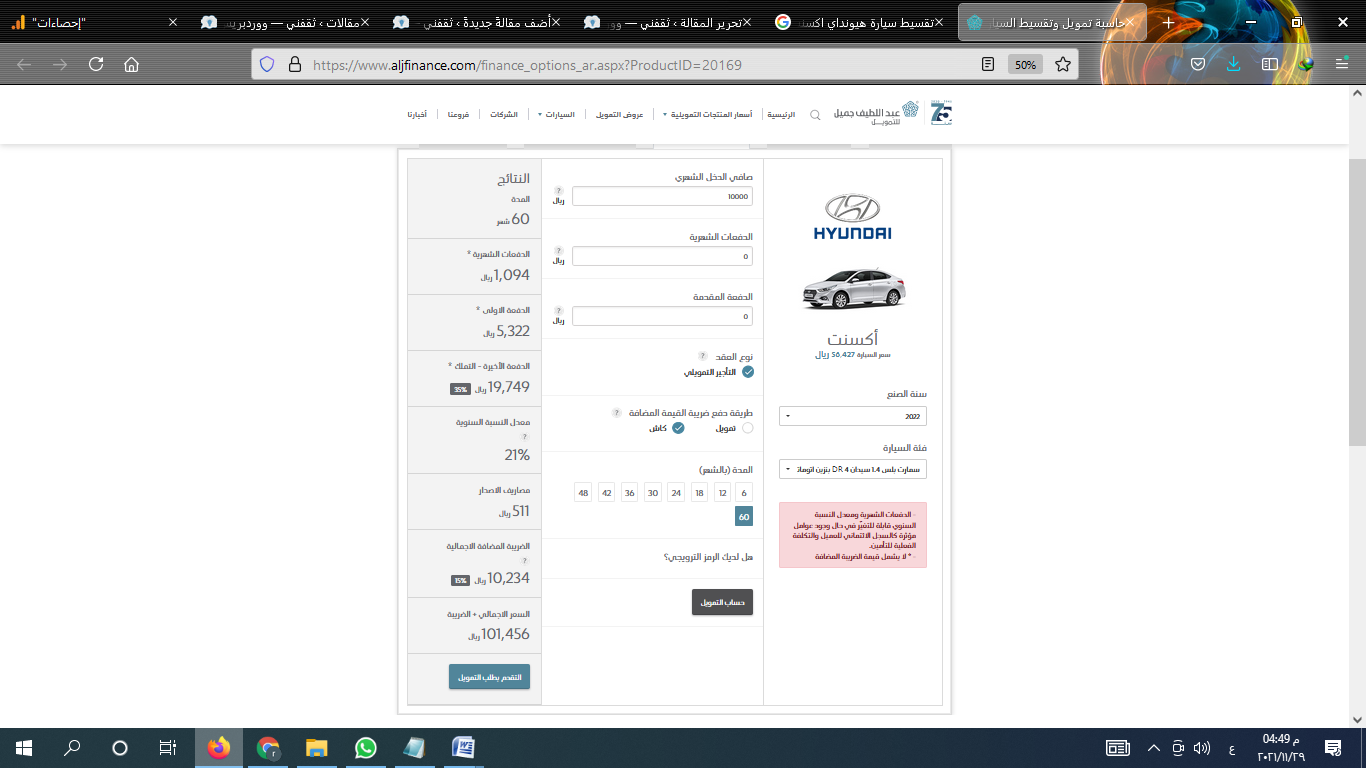
Task: Open عروض التمويل in site navigation
Action: 619,114
